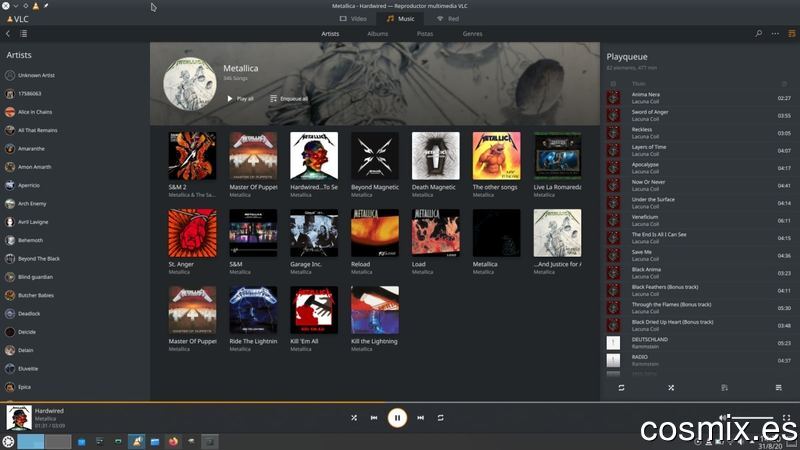
Task: Open Garage Inc. album cover
Action: (314, 233)
